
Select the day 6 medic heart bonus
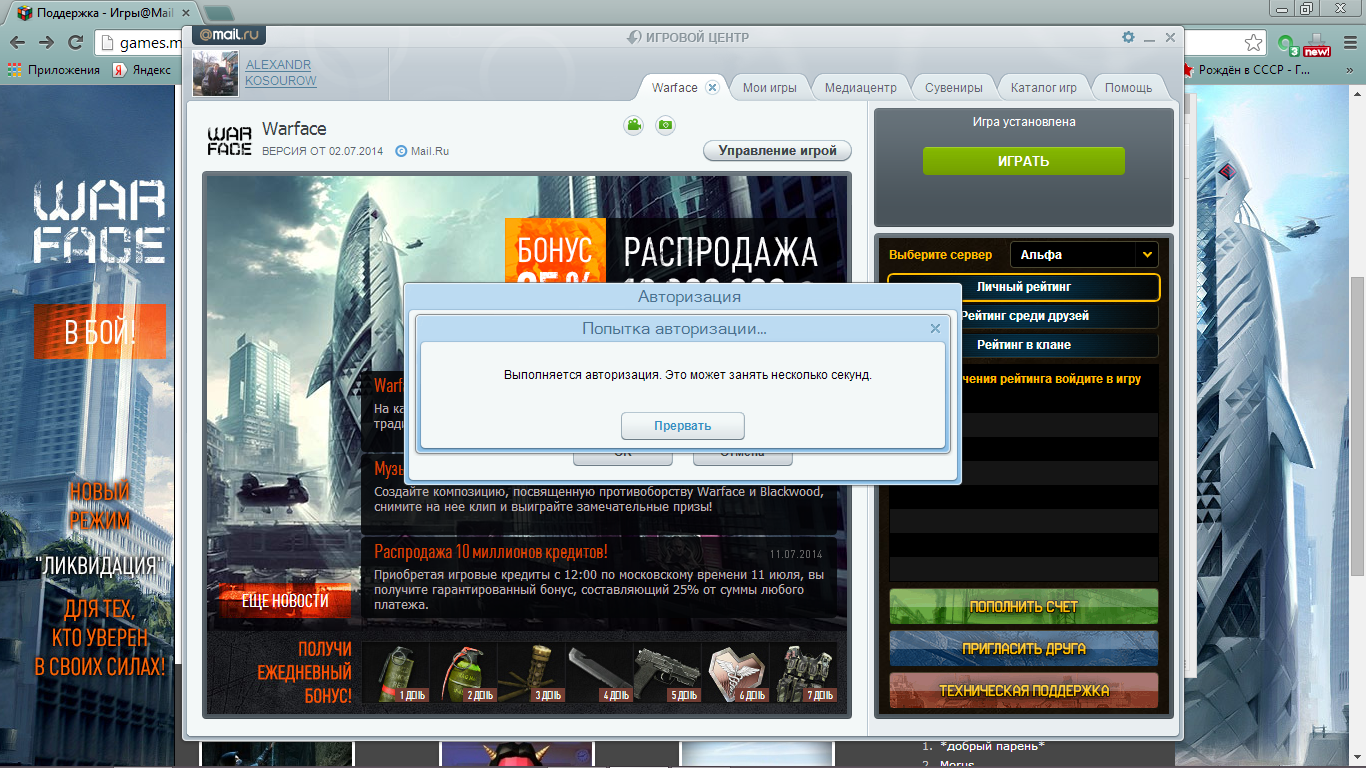(735, 671)
